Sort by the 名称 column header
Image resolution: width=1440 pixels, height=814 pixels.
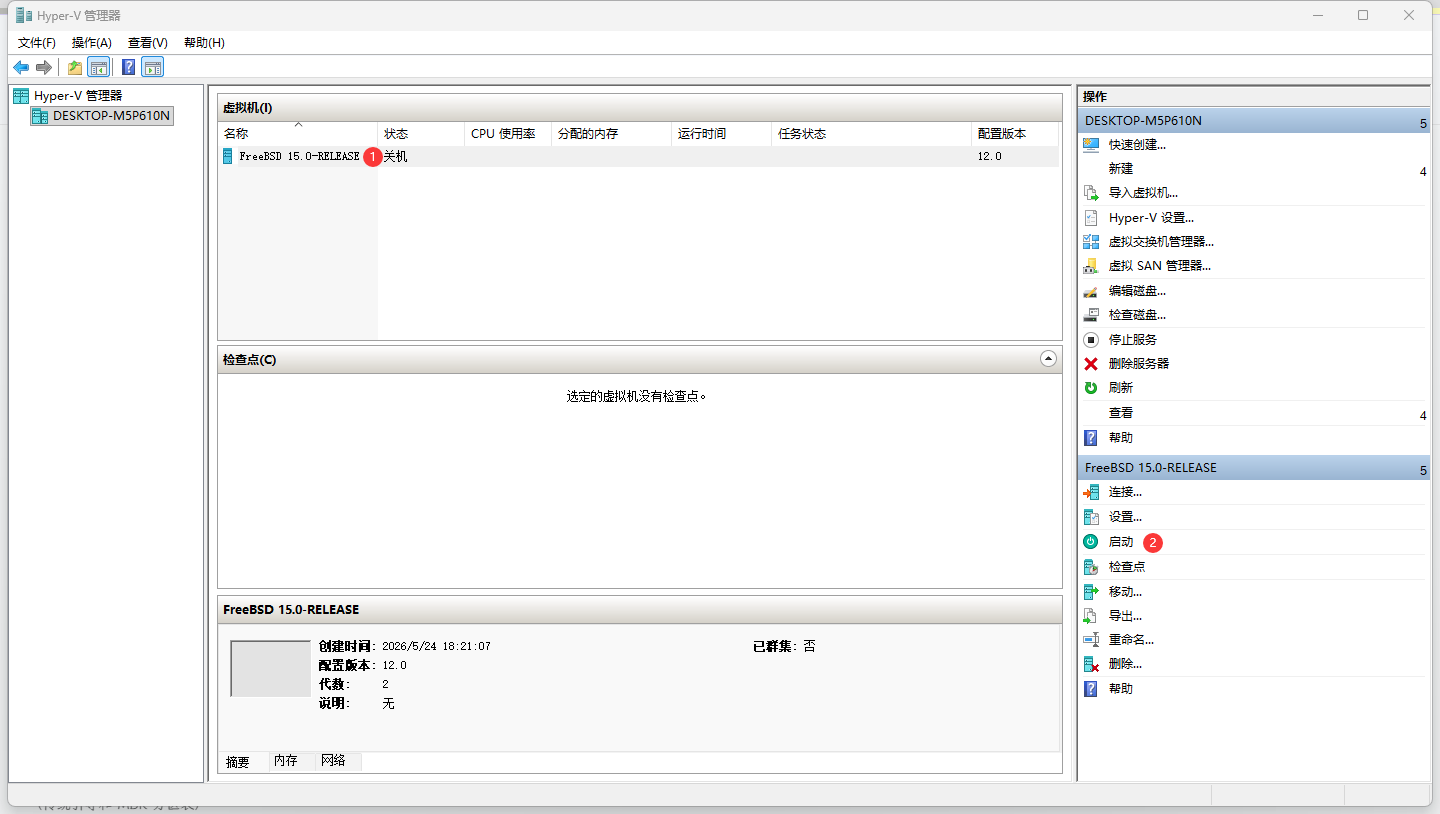tap(298, 134)
